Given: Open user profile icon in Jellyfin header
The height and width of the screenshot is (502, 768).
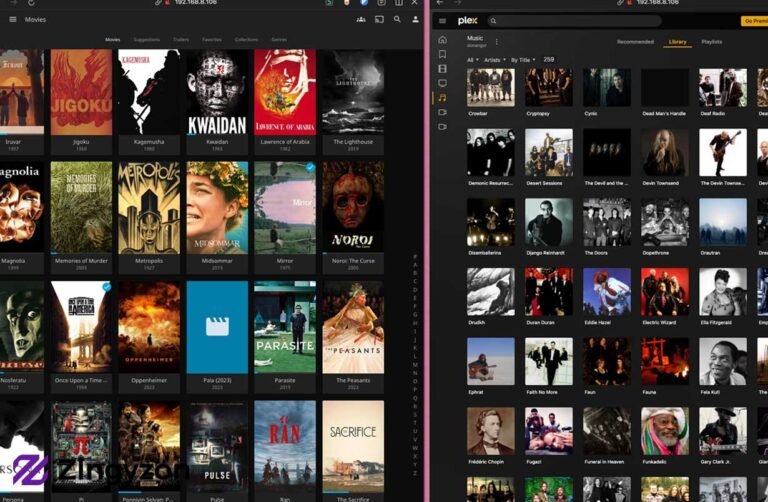Looking at the screenshot, I should [415, 20].
